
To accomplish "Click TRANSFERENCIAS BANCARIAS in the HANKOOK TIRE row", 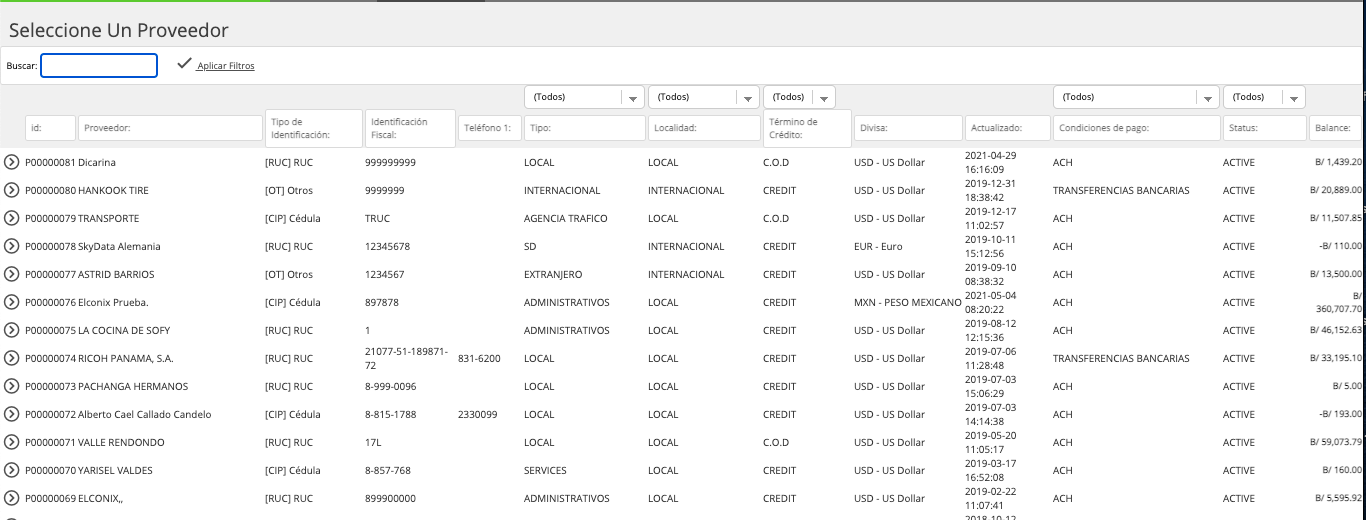I will pyautogui.click(x=1121, y=190).
